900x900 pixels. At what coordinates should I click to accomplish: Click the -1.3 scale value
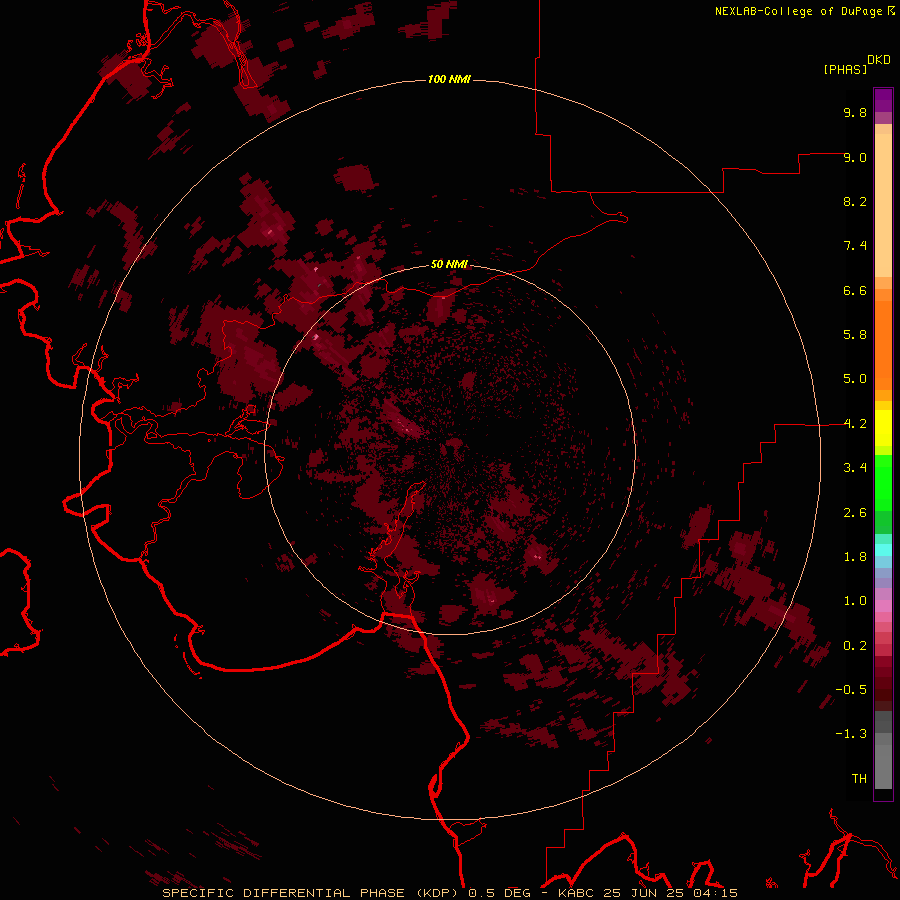click(x=851, y=734)
